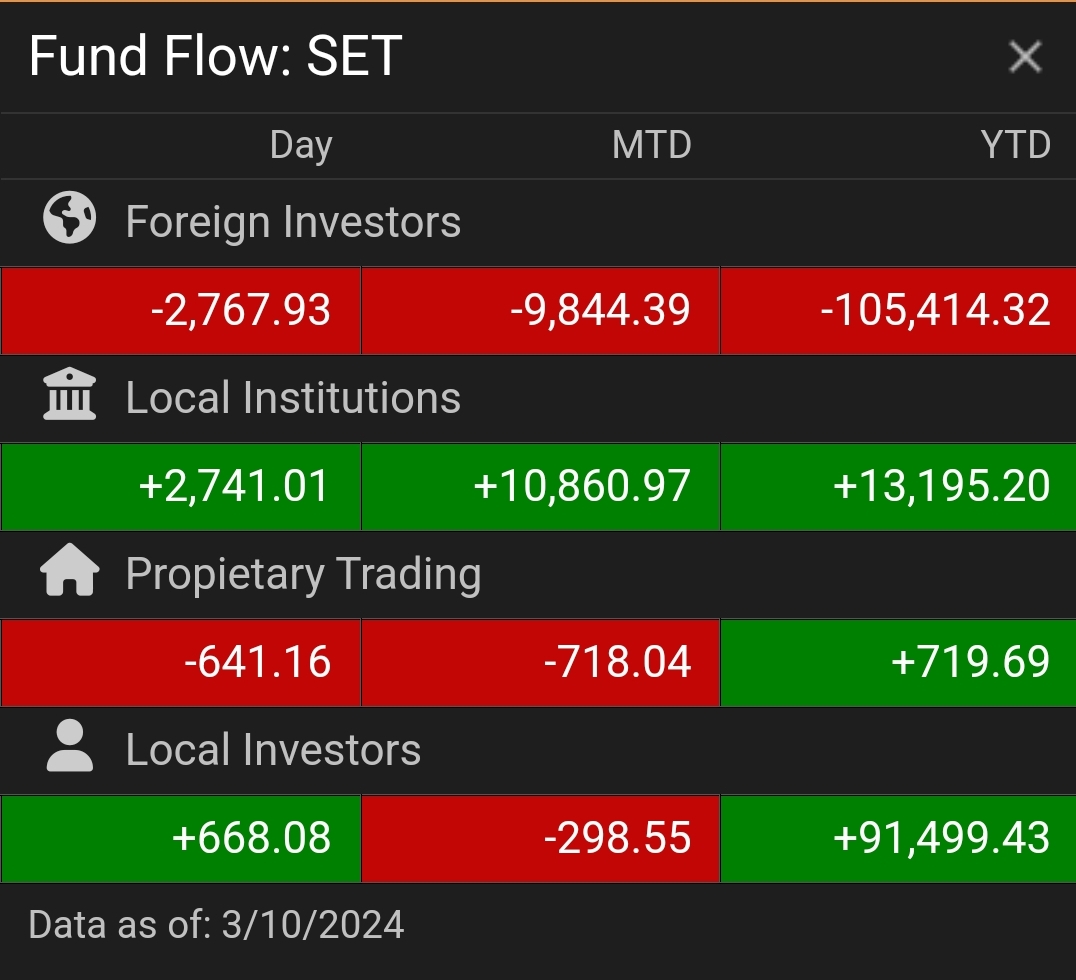Click Foreign Investors MTD value -9,844.39

(x=600, y=310)
